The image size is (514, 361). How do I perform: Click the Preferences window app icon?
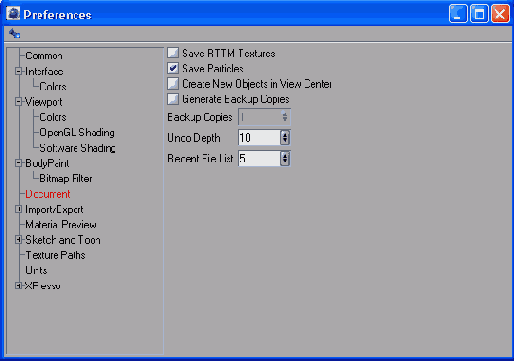pyautogui.click(x=13, y=13)
